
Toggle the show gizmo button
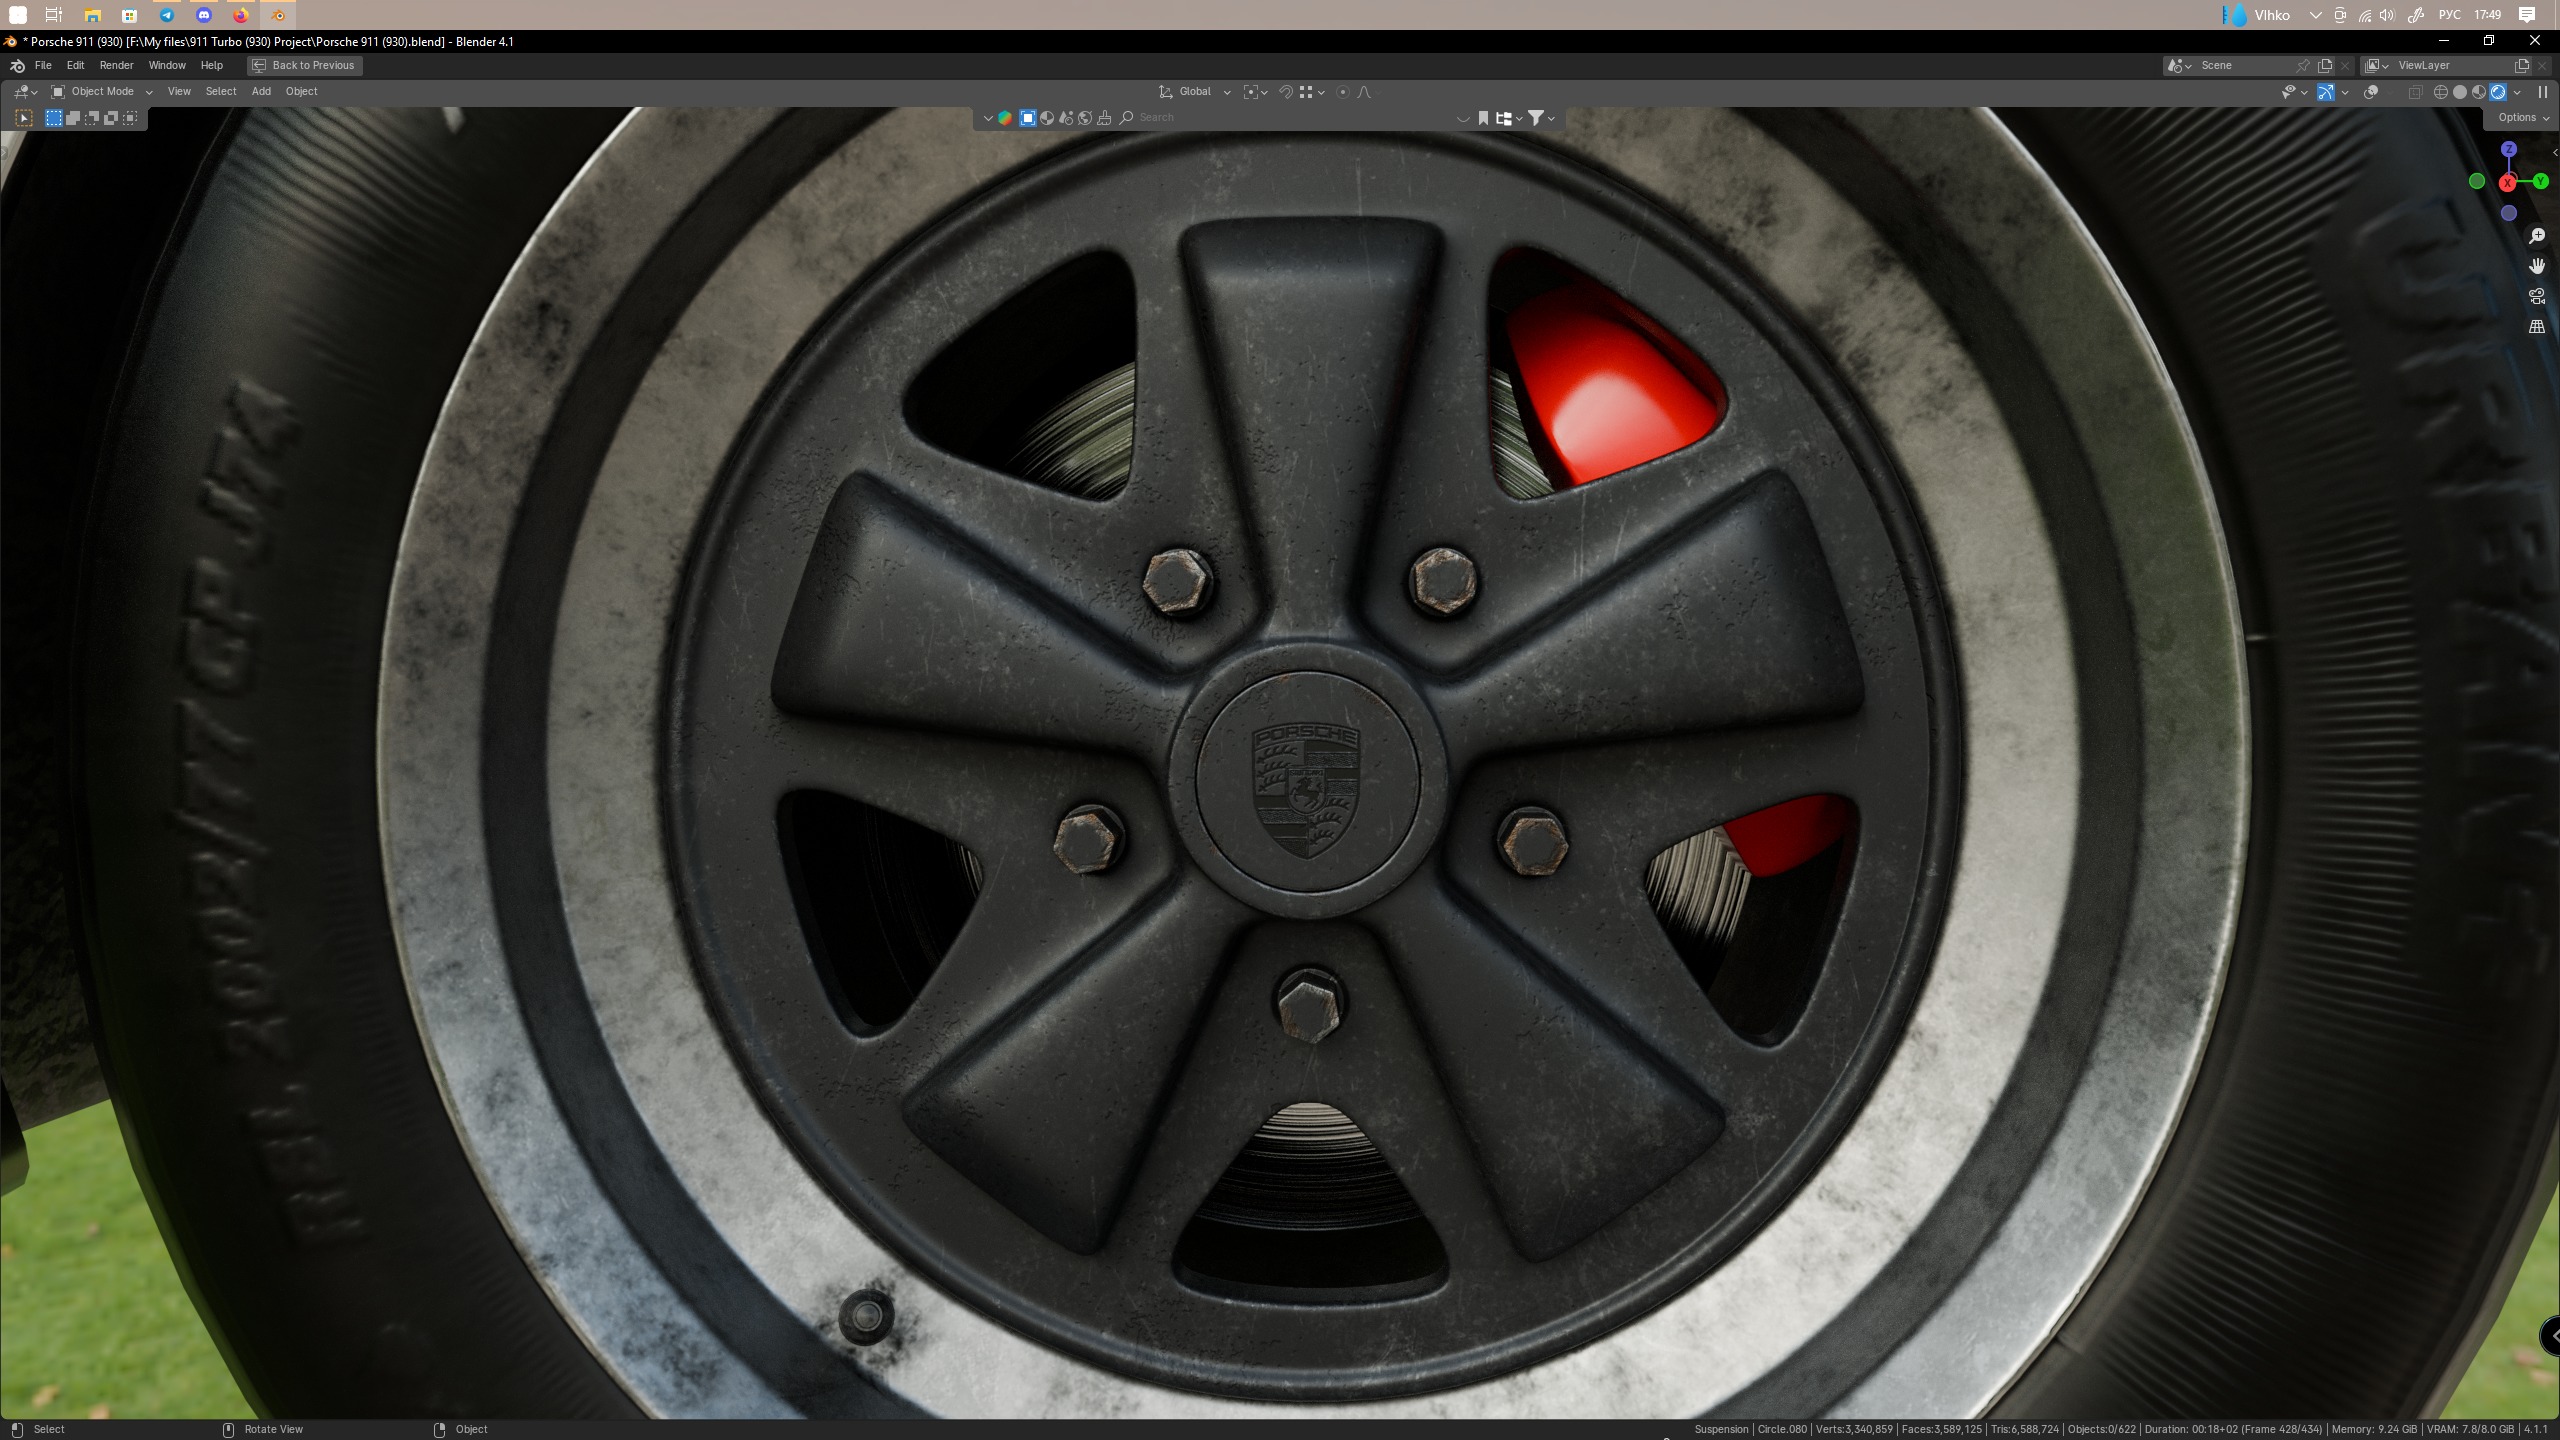[2326, 92]
